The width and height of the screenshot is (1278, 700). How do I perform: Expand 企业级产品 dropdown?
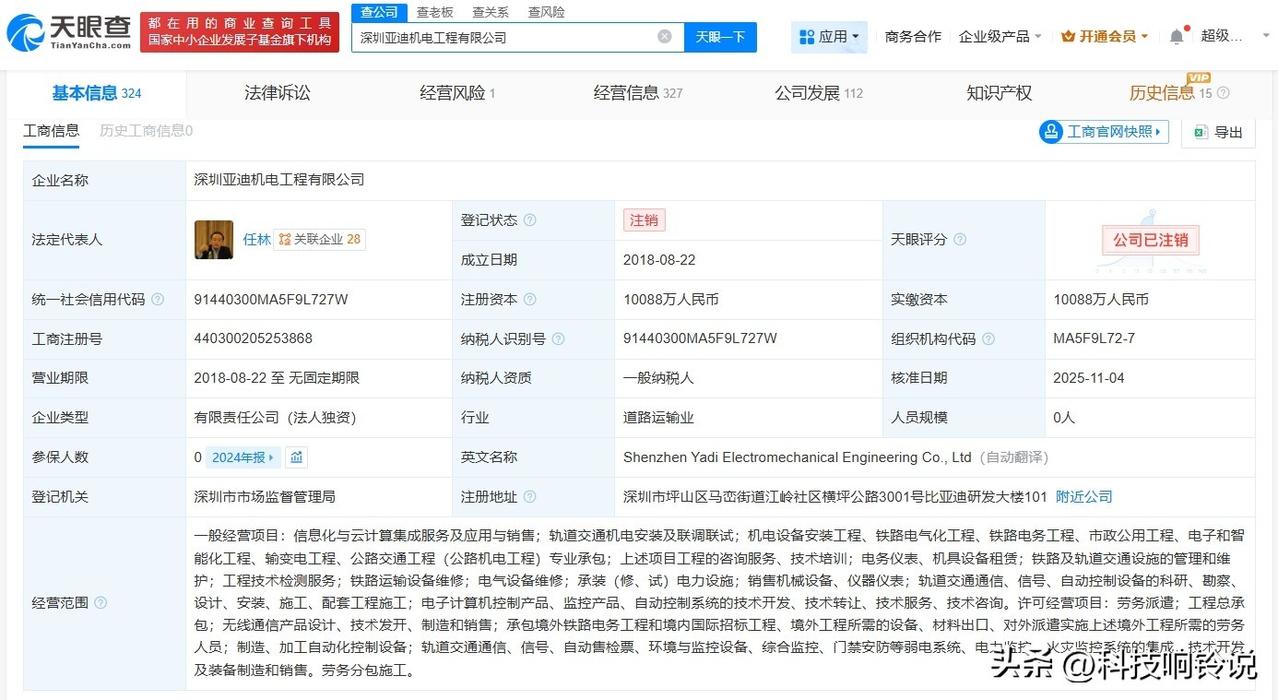[x=1000, y=36]
